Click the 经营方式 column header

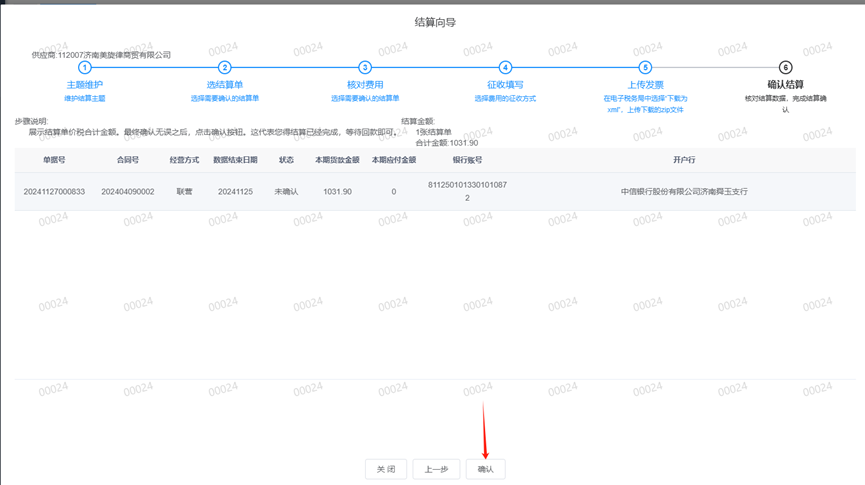pos(184,160)
